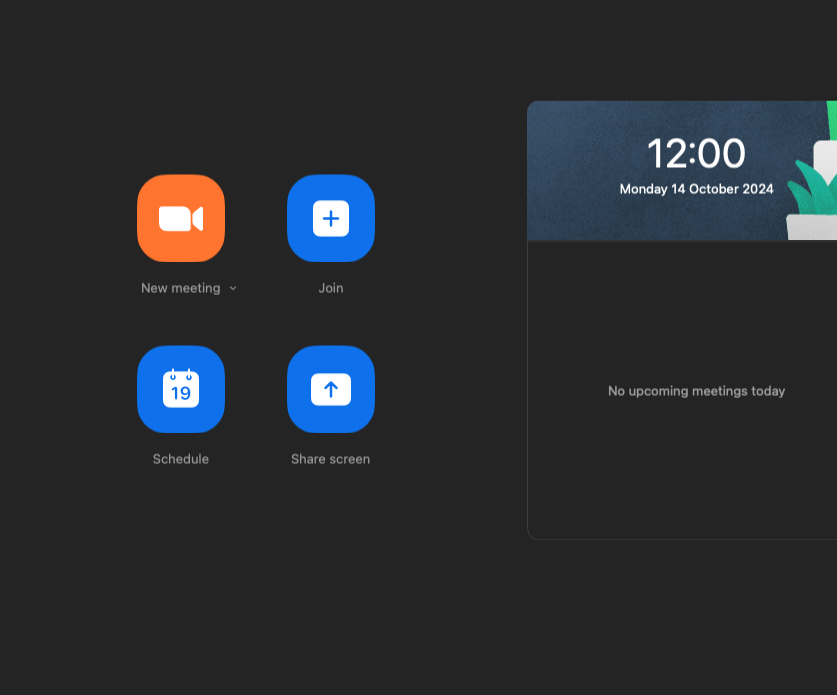Click the blue Join plus icon
This screenshot has height=695, width=837.
pyautogui.click(x=331, y=218)
